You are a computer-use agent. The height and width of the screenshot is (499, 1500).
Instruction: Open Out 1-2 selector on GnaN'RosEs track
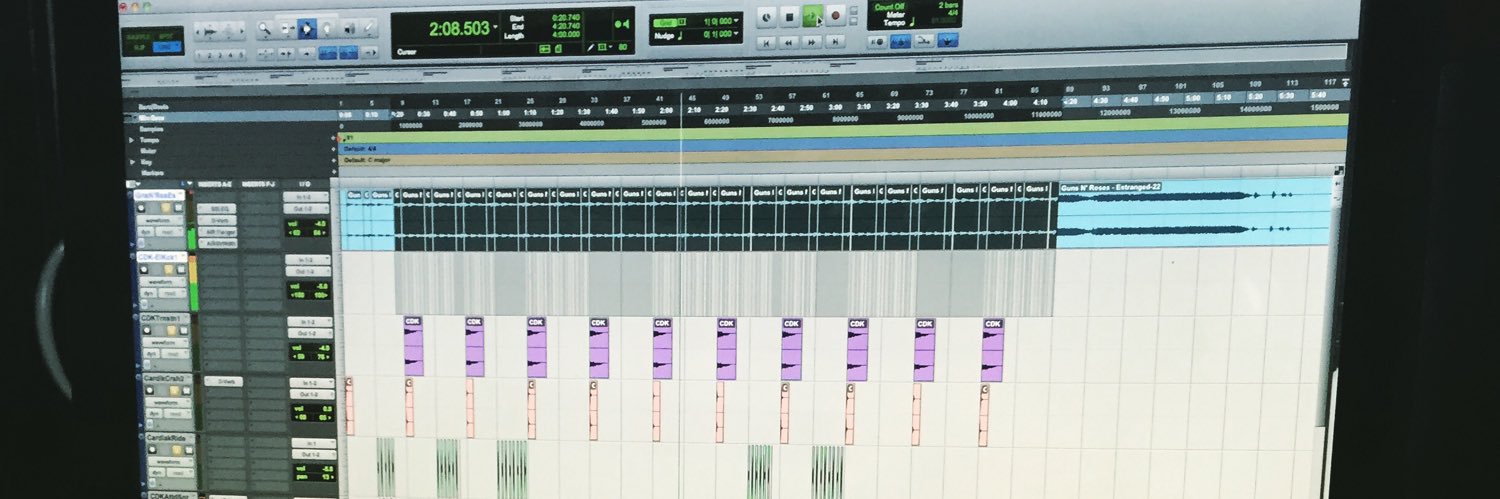click(306, 209)
